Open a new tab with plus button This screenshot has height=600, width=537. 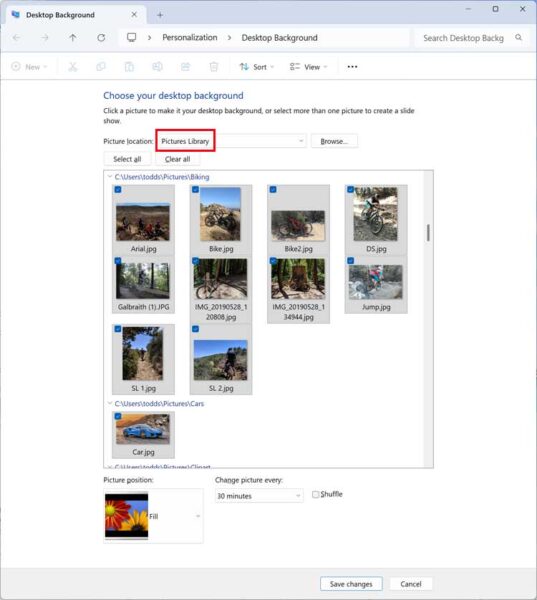(160, 15)
